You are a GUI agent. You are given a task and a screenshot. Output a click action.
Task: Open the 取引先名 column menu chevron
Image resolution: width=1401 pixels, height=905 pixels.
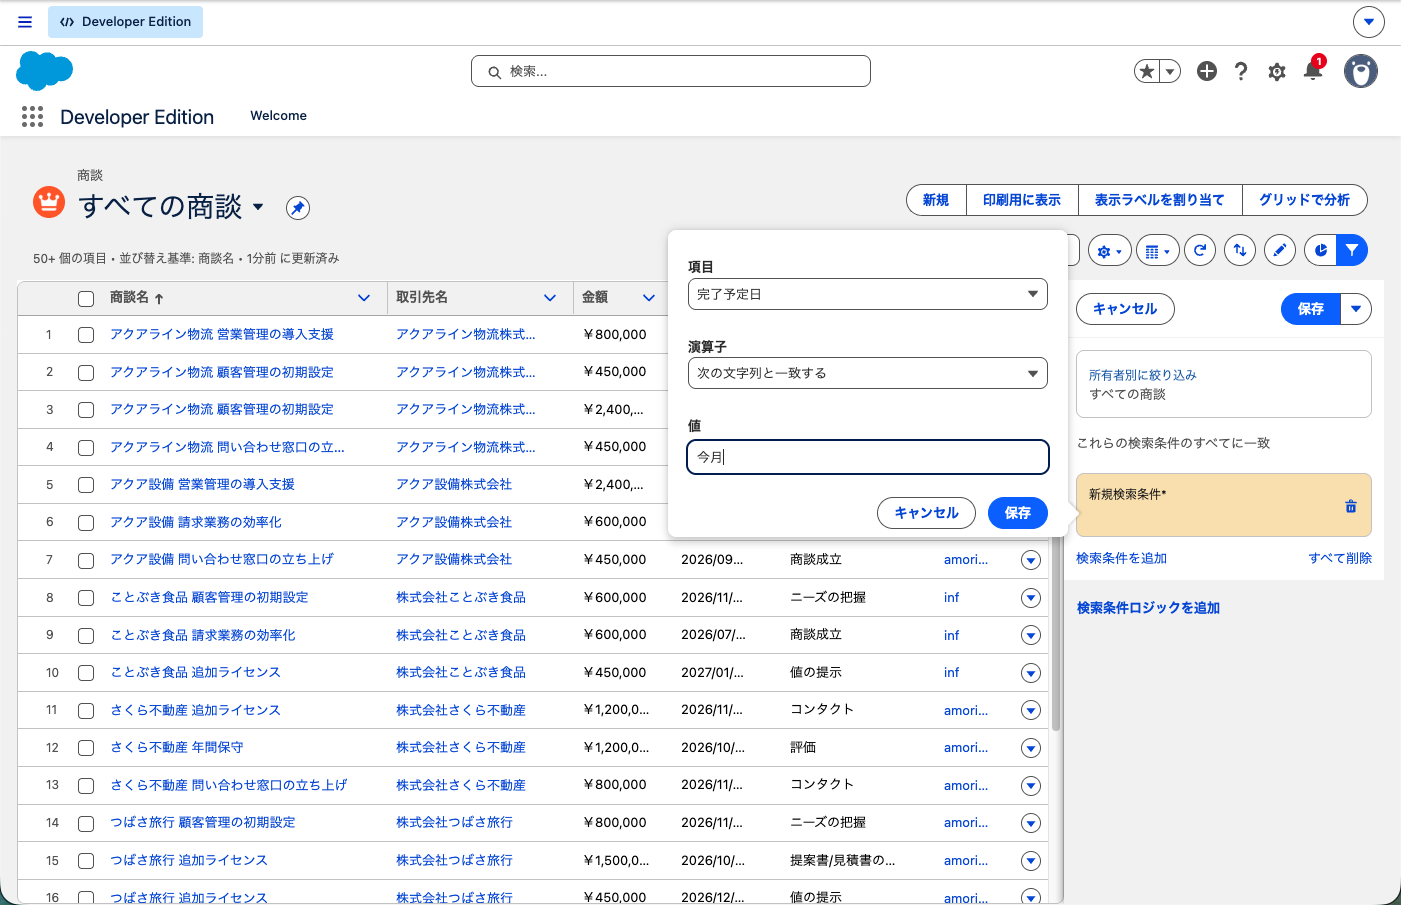click(x=550, y=298)
